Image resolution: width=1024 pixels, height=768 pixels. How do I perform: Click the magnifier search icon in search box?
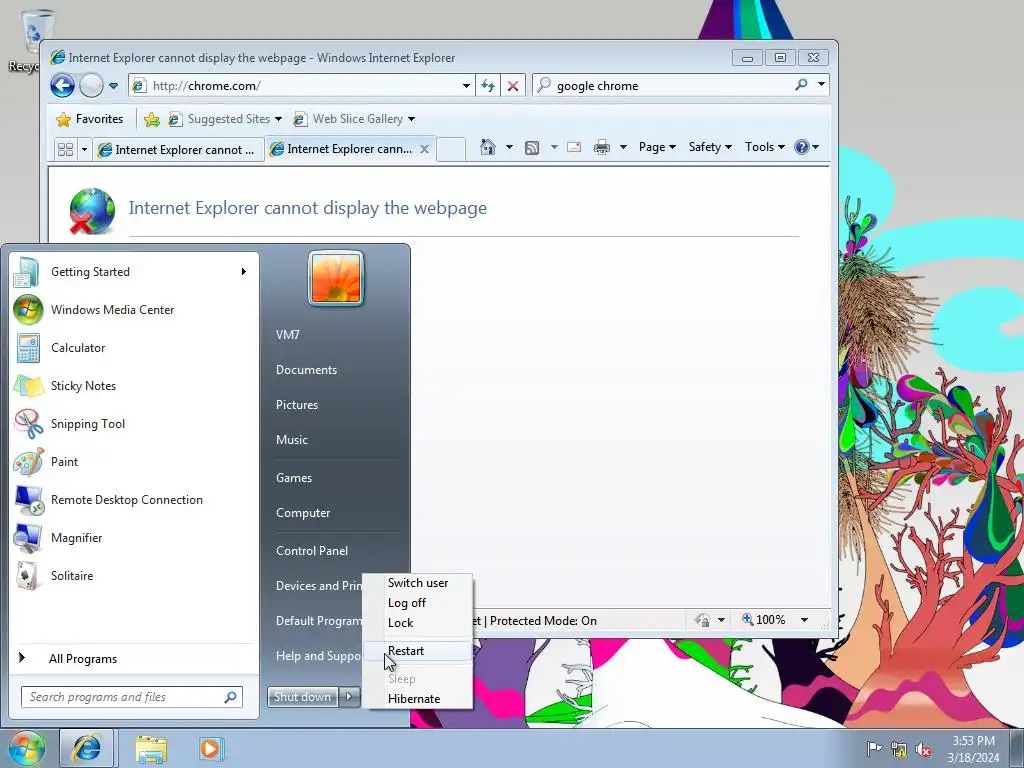[x=801, y=85]
